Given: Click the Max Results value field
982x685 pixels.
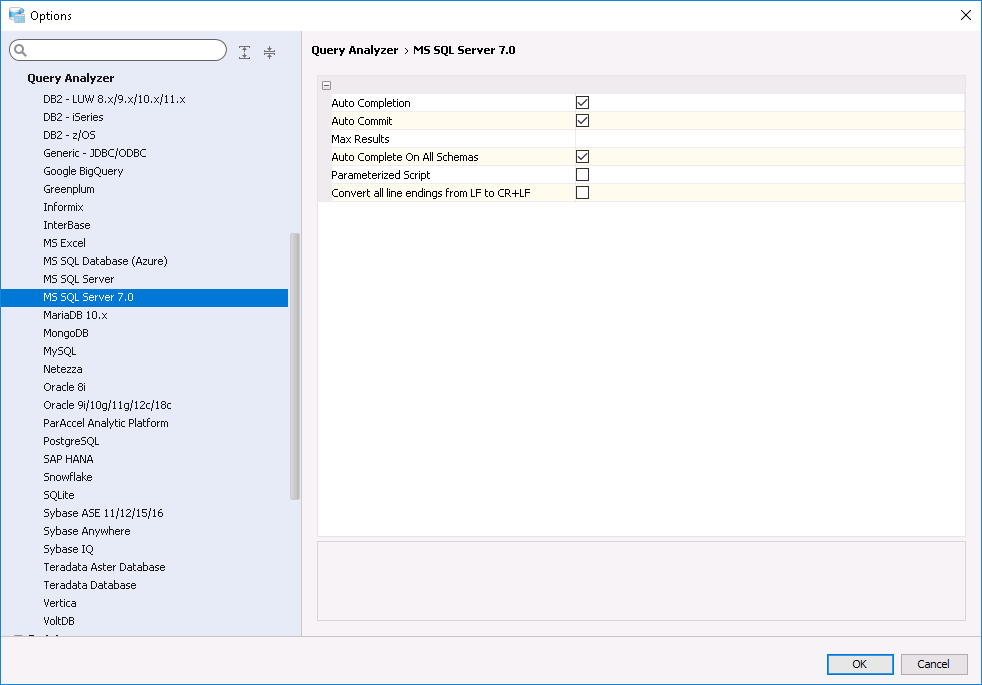Looking at the screenshot, I should coord(768,139).
